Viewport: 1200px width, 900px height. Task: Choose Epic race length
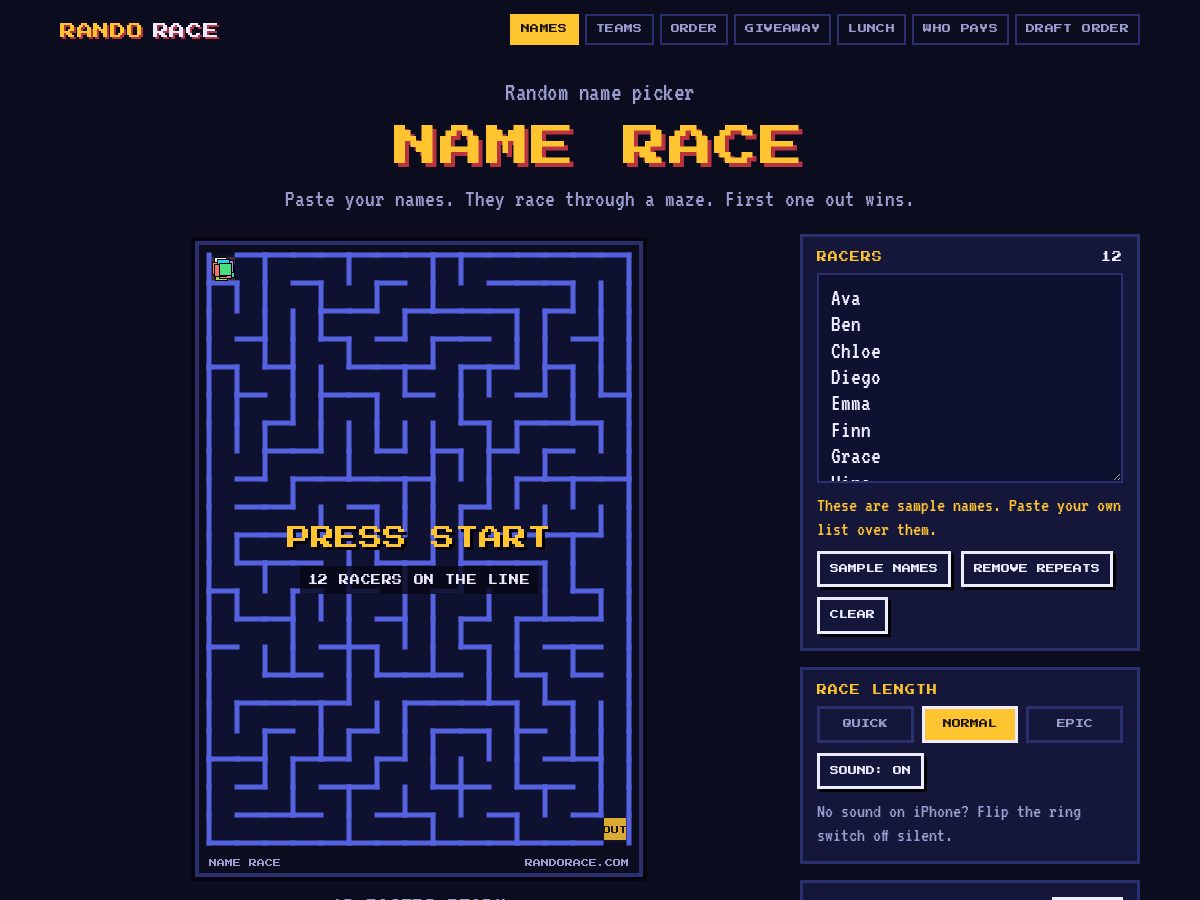pos(1074,724)
